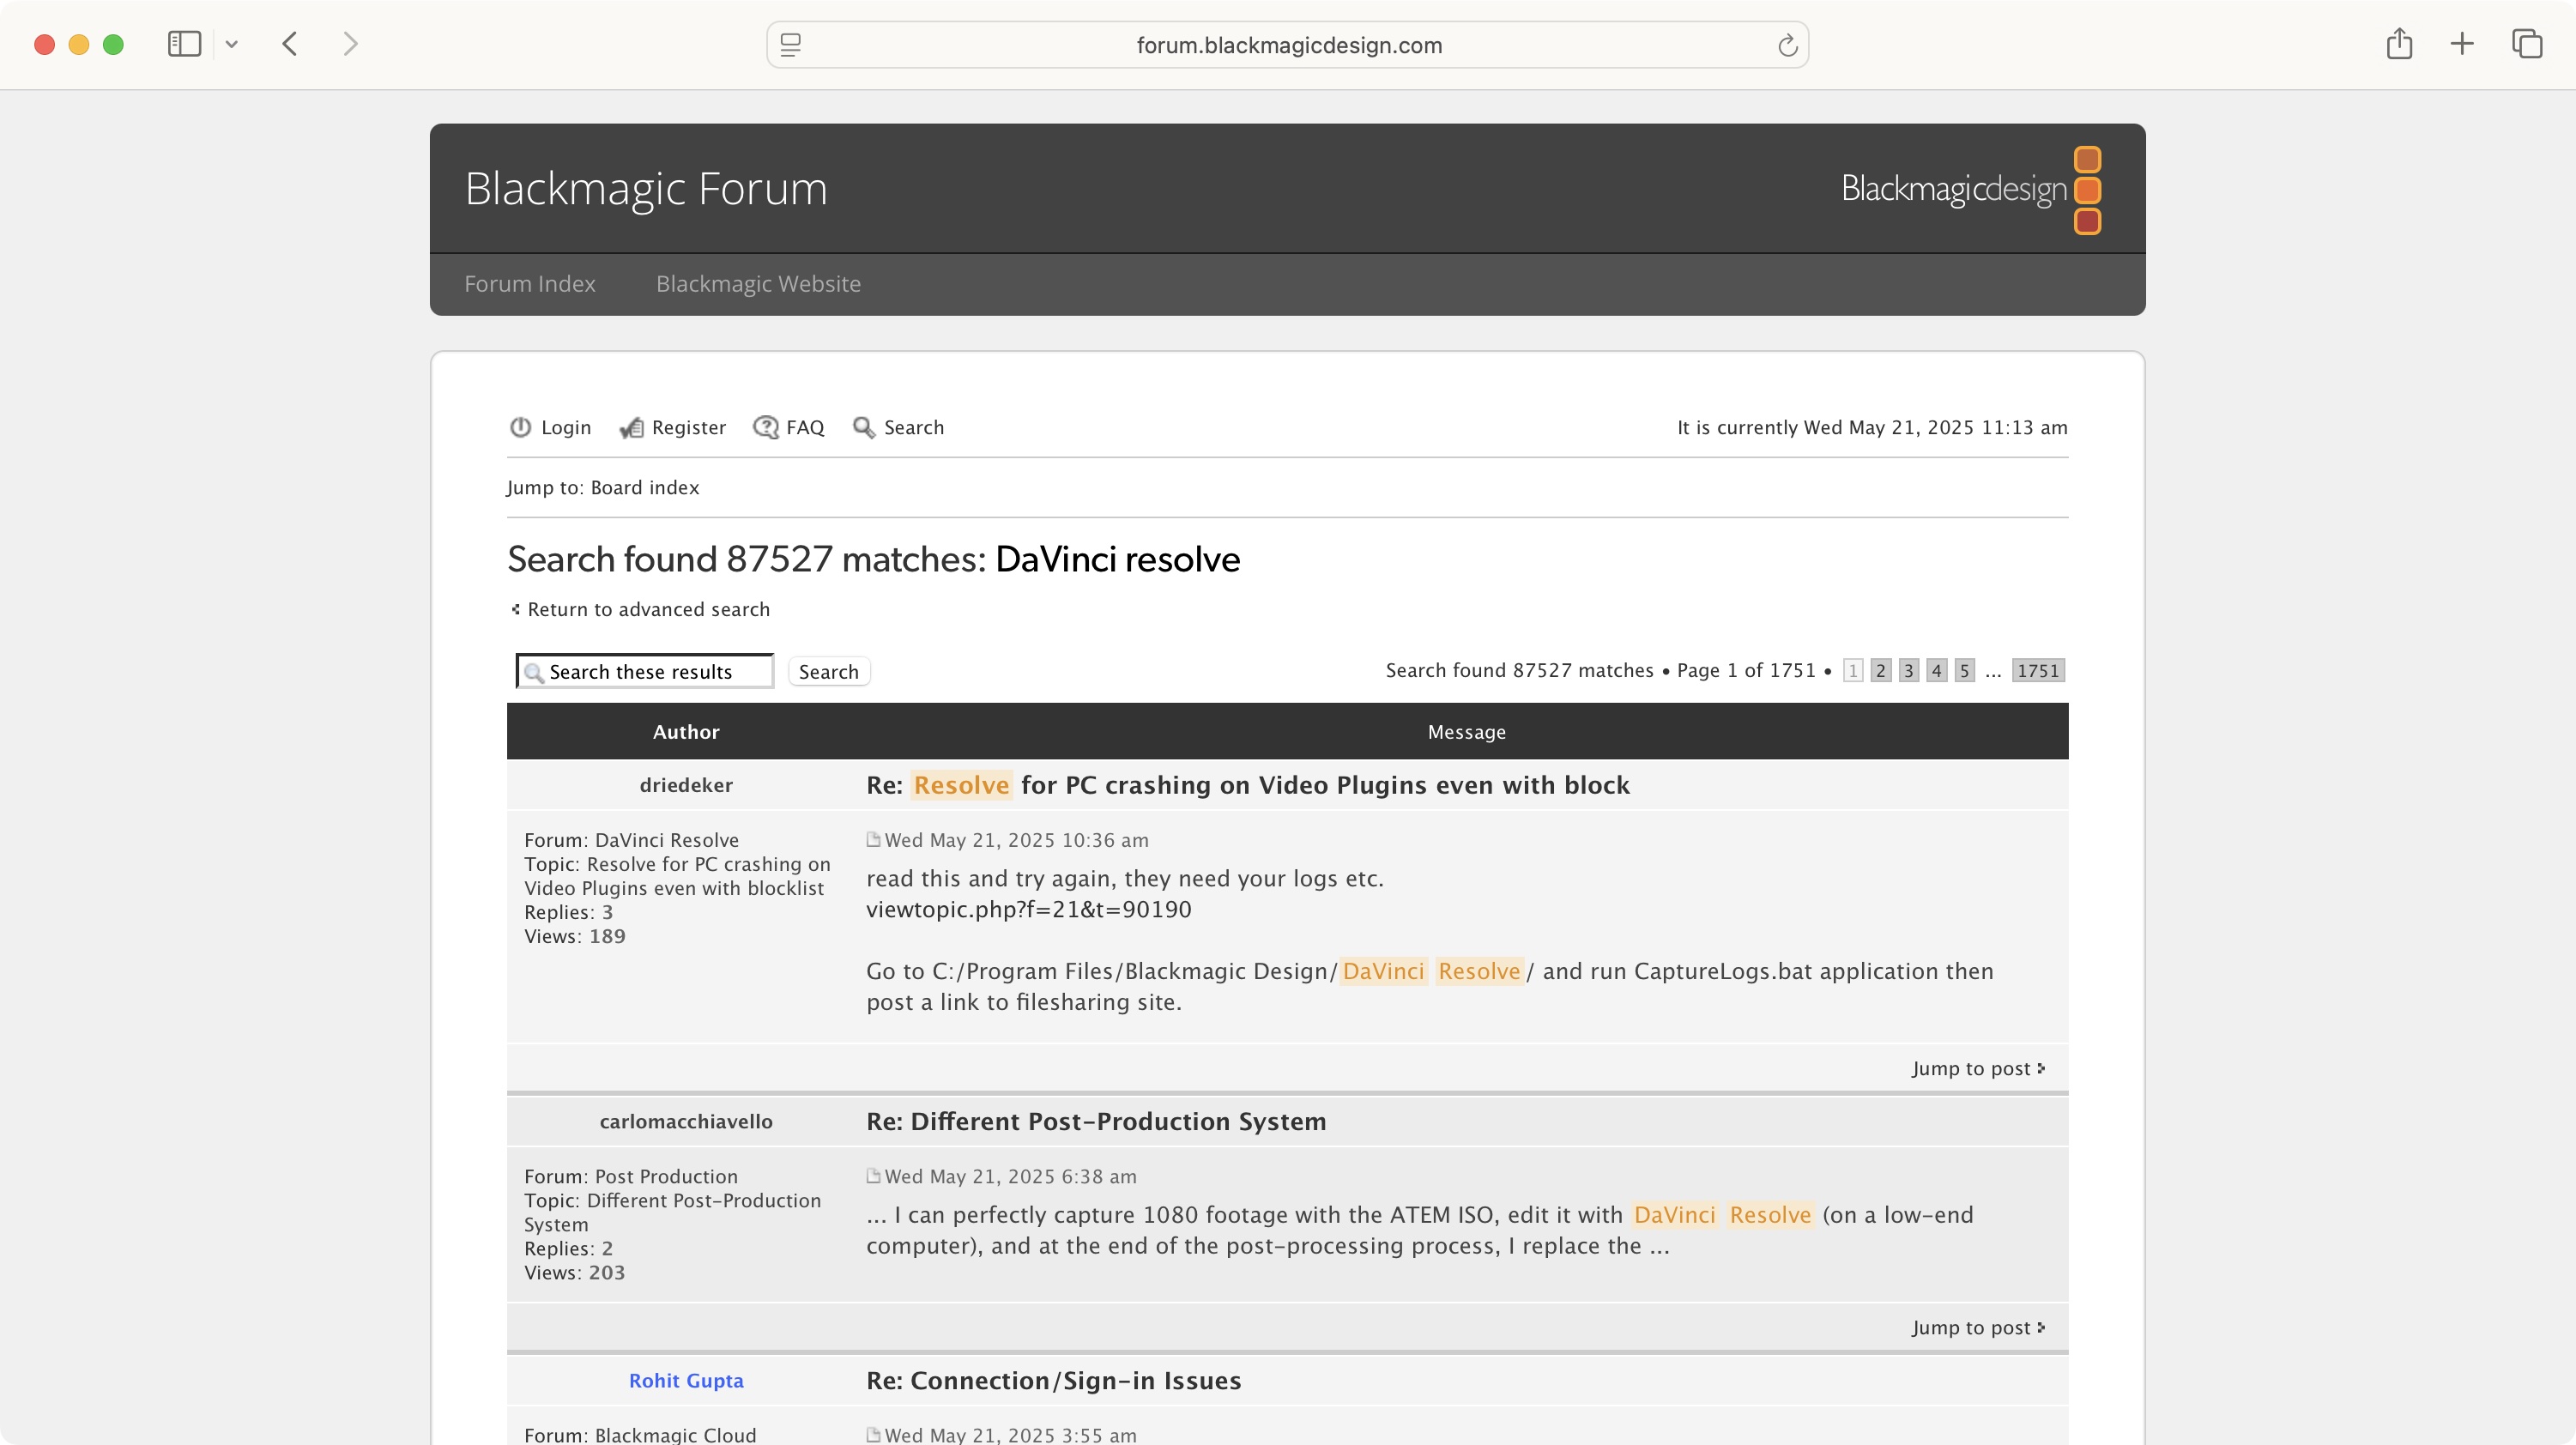Image resolution: width=2576 pixels, height=1445 pixels.
Task: Go to results page 2
Action: pos(1881,670)
